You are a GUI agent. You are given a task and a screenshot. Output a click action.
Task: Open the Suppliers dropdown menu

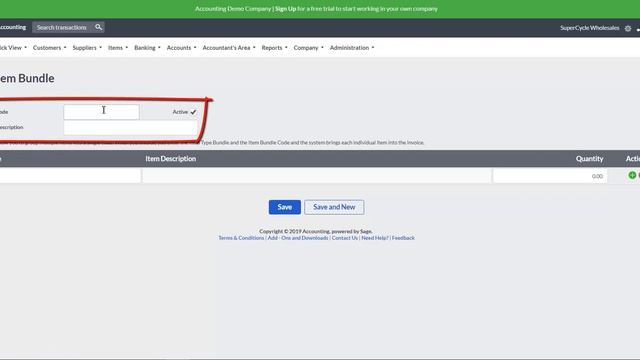pos(87,48)
